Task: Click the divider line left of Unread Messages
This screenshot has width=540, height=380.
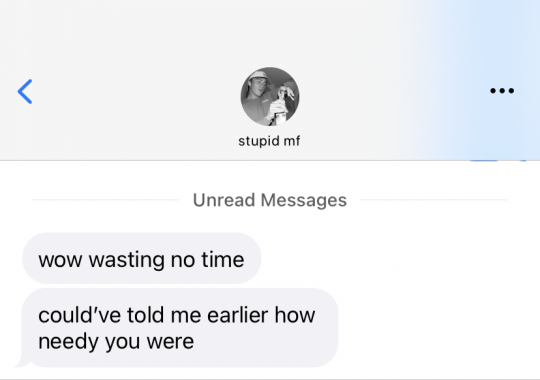Action: pos(106,199)
